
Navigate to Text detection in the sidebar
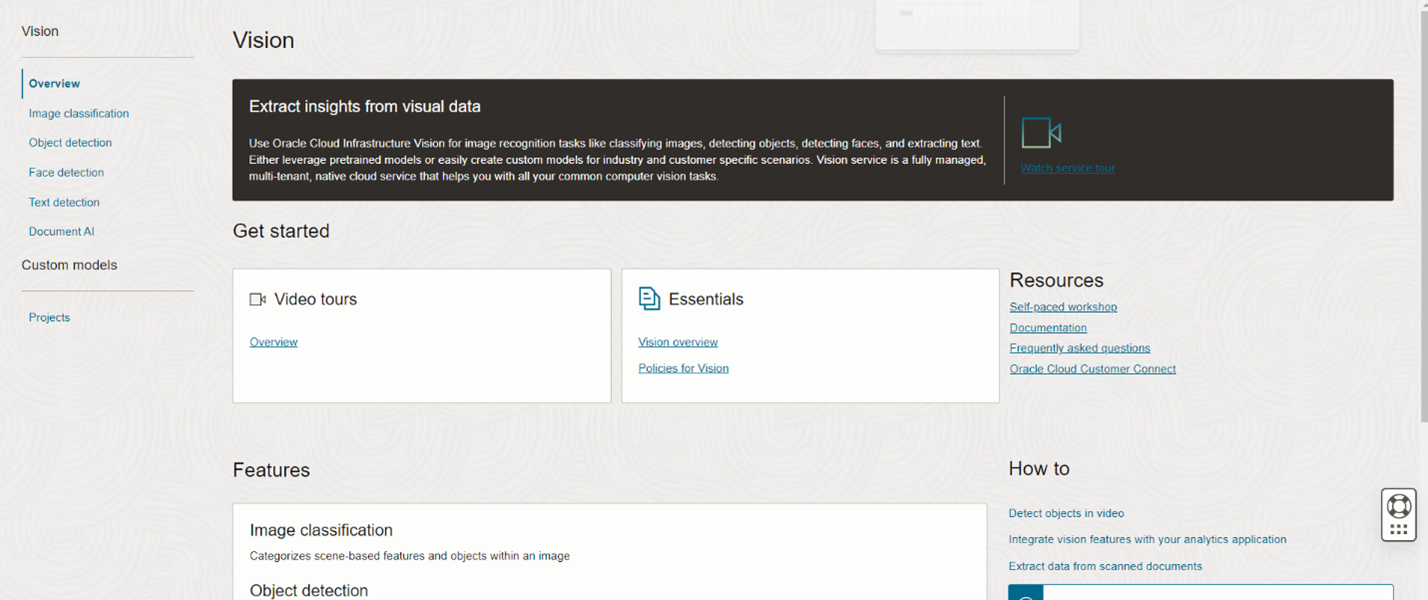64,202
